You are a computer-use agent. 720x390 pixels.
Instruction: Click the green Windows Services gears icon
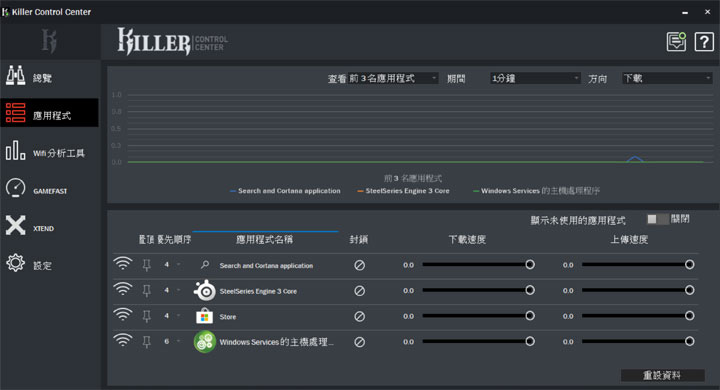pos(204,342)
